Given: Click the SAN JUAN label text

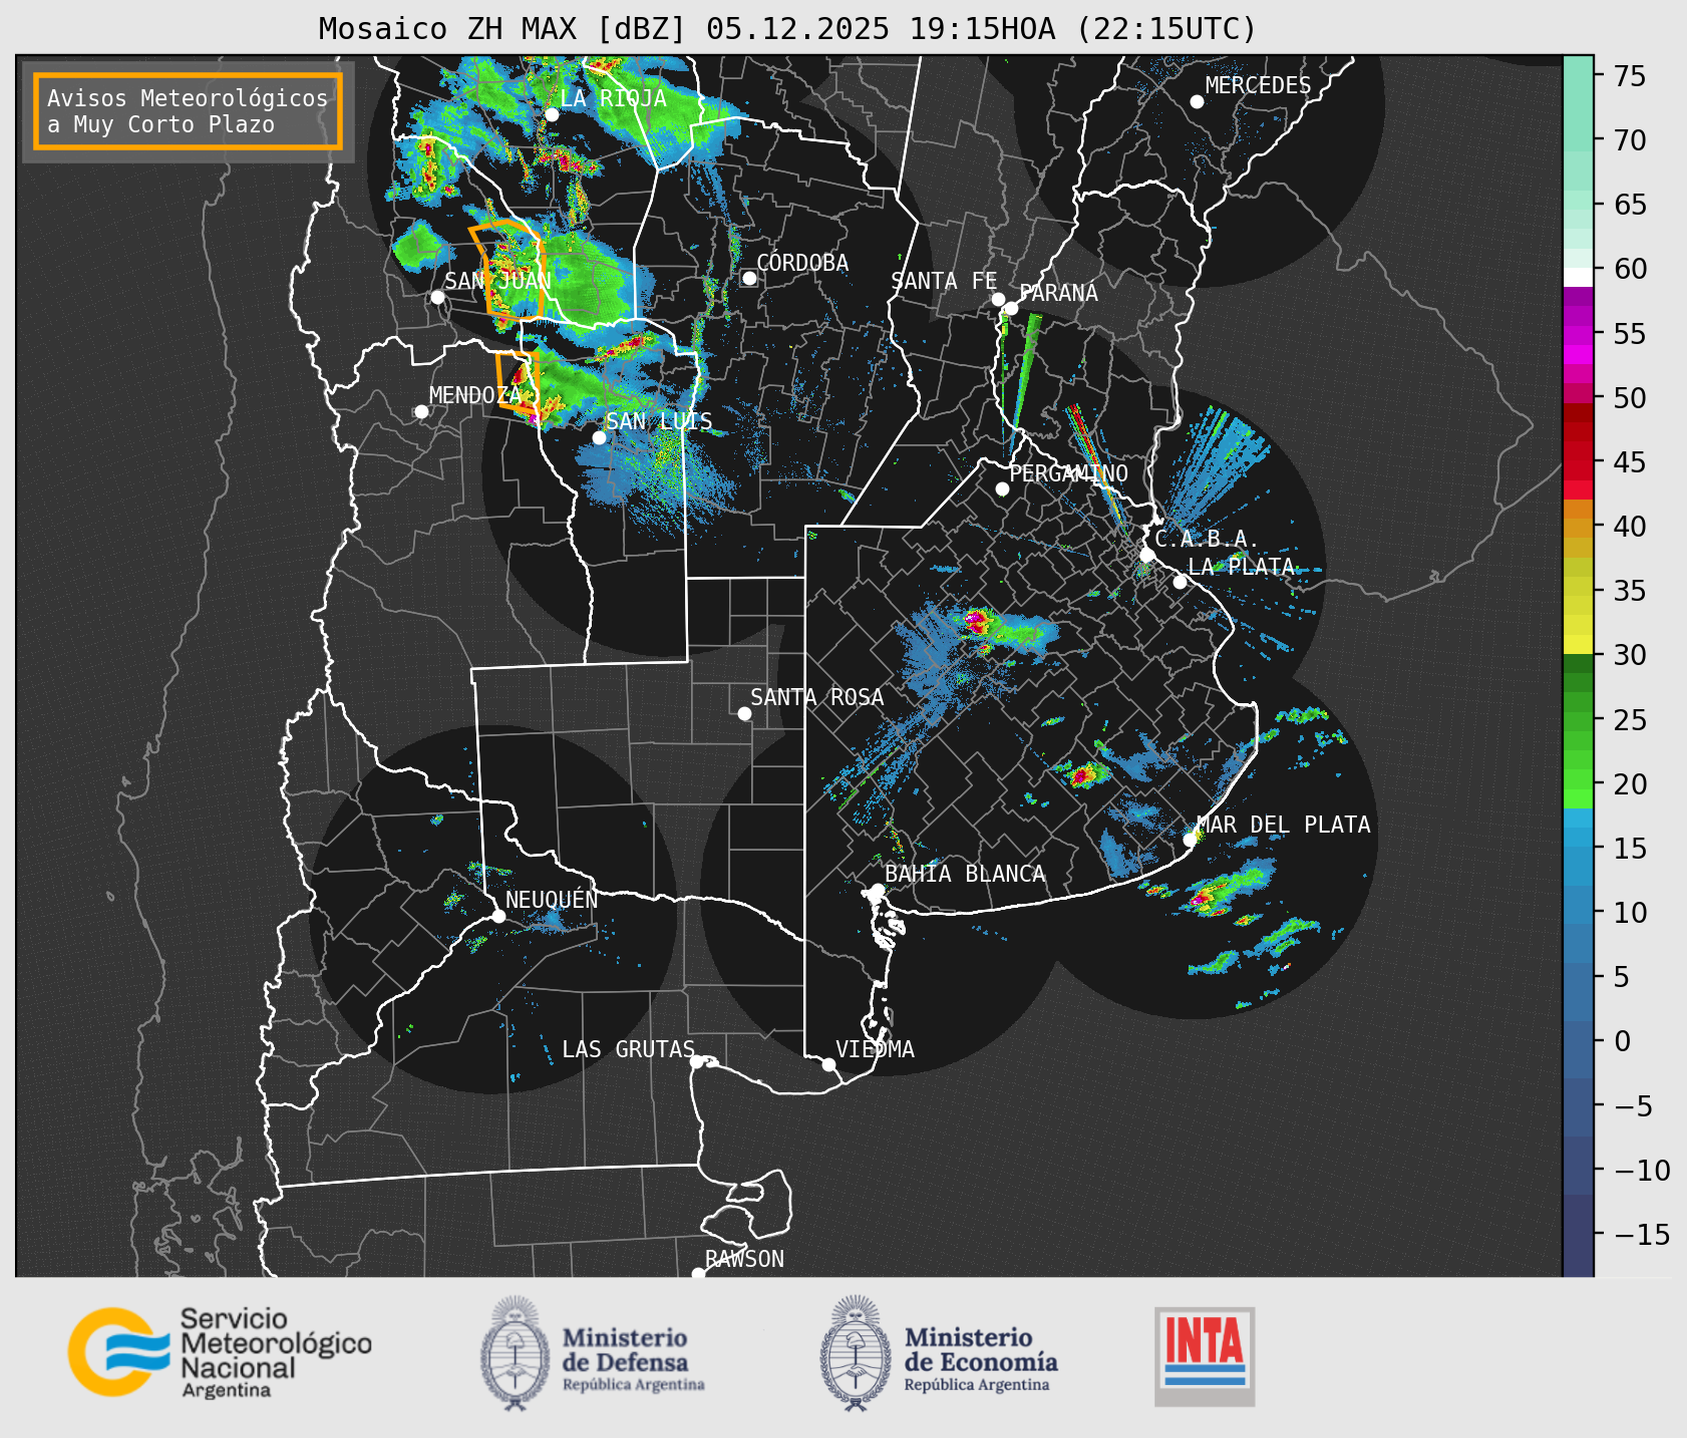Looking at the screenshot, I should (x=498, y=281).
